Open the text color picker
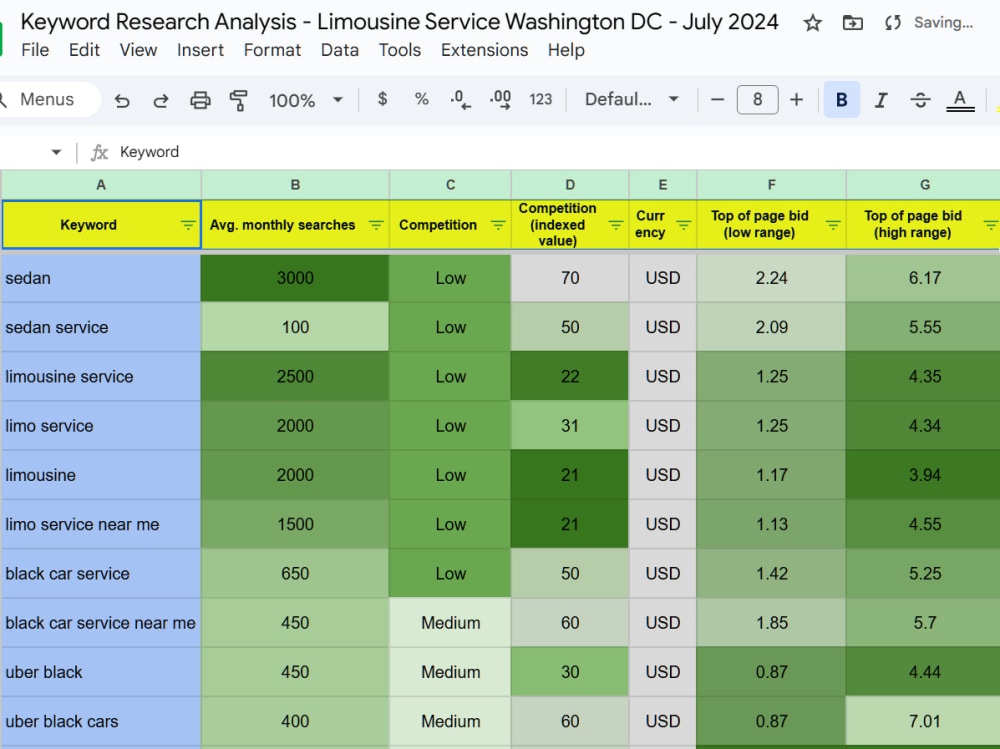This screenshot has width=1000, height=749. coord(960,100)
